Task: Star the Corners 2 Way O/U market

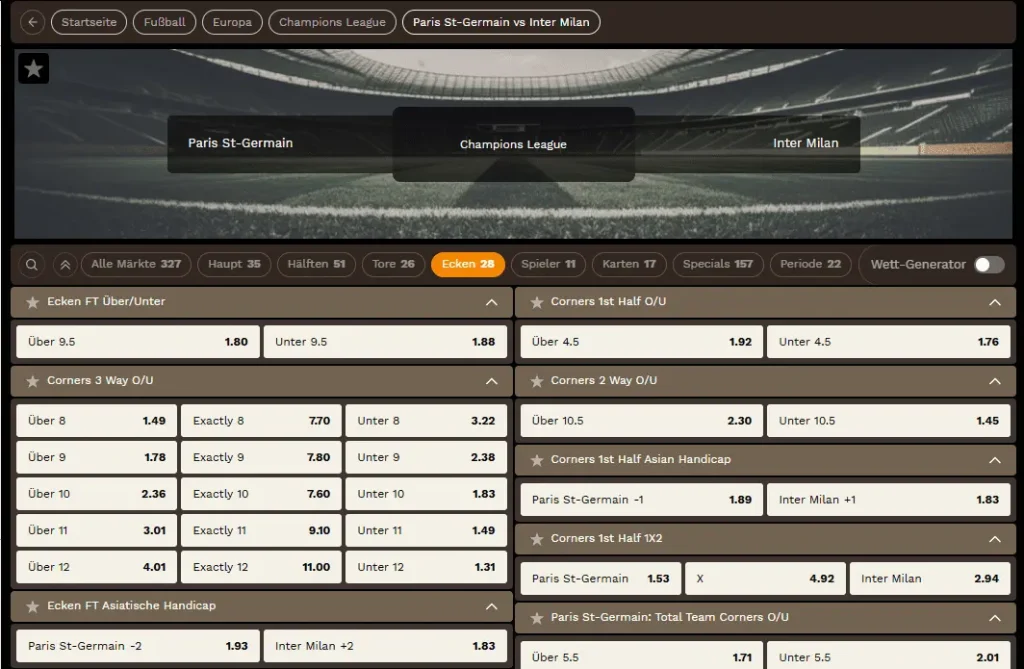Action: coord(537,381)
